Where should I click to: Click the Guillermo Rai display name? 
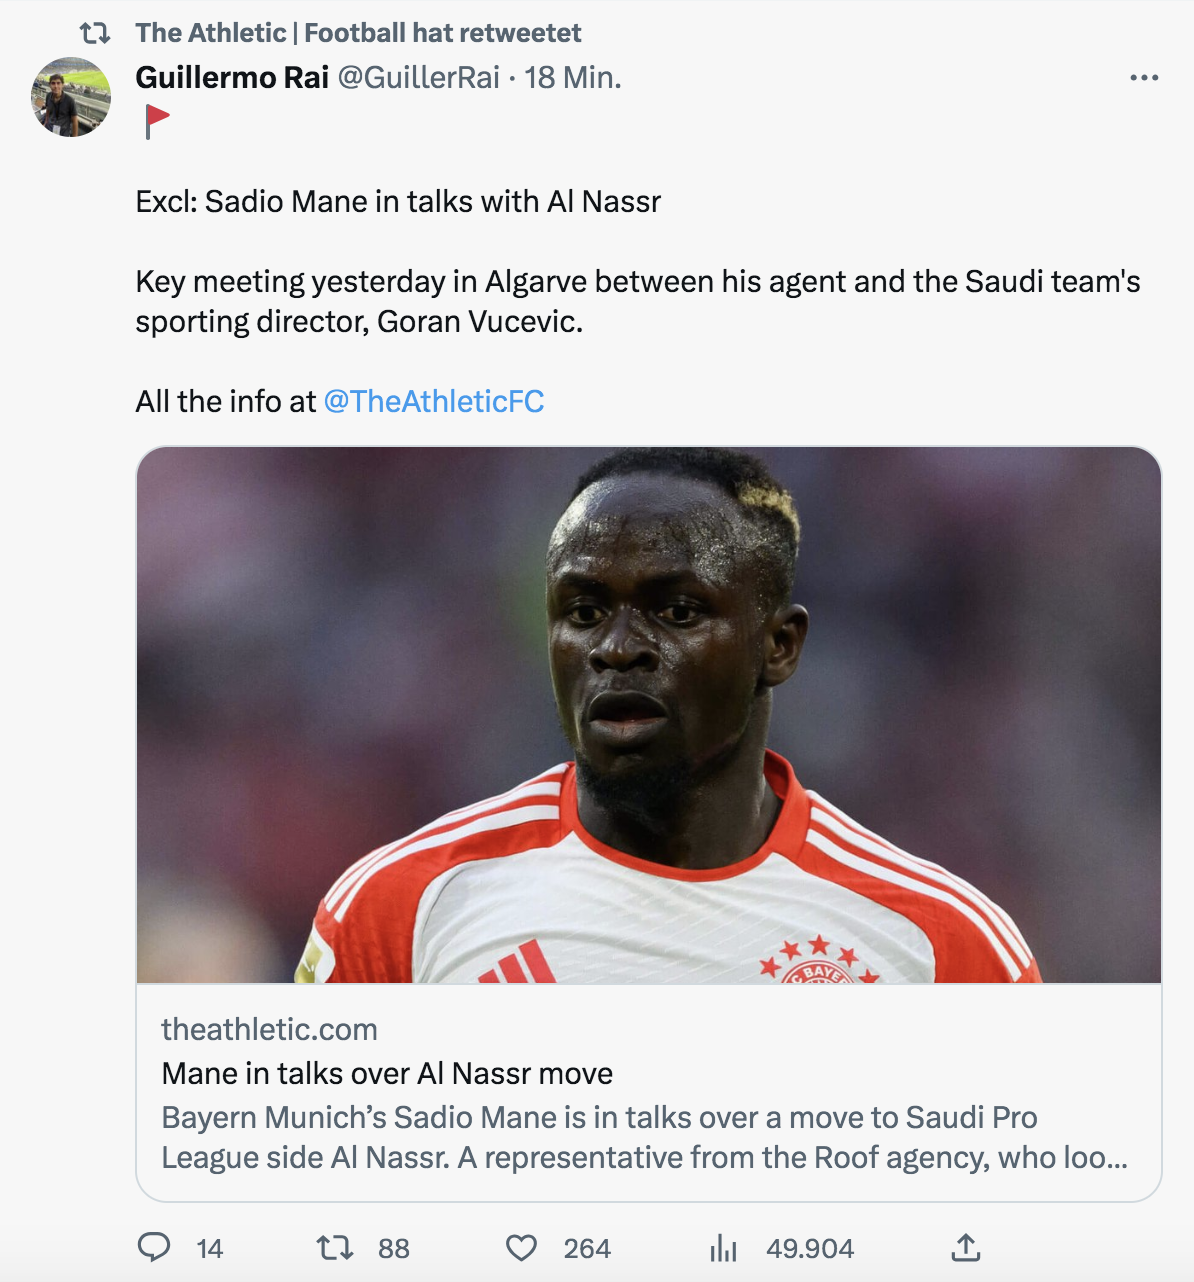(x=232, y=77)
